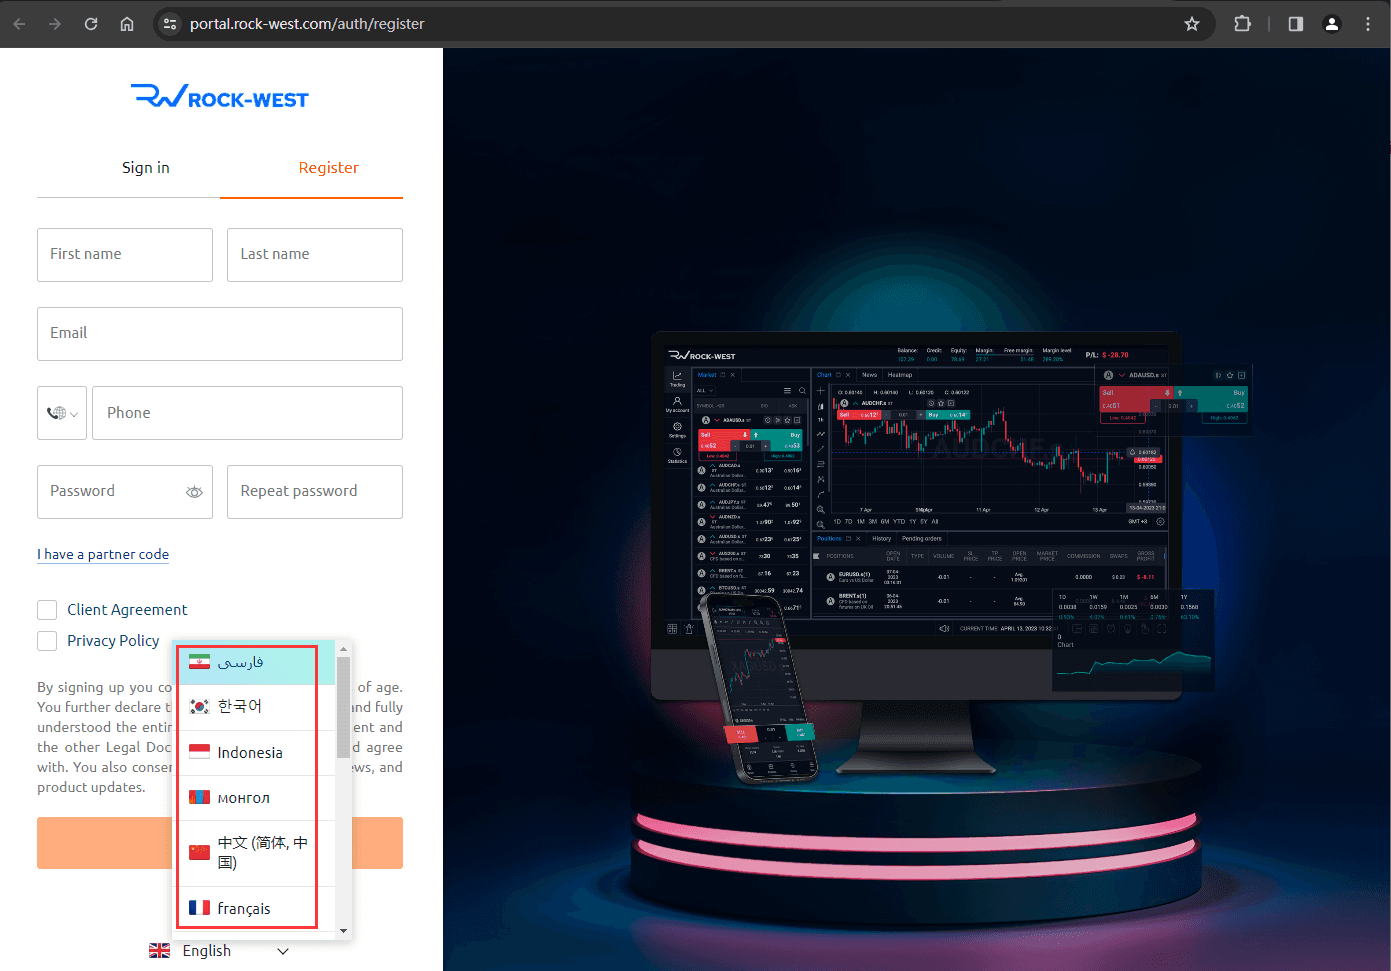The width and height of the screenshot is (1391, 971).
Task: Choose Indonesia language option
Action: coord(254,753)
